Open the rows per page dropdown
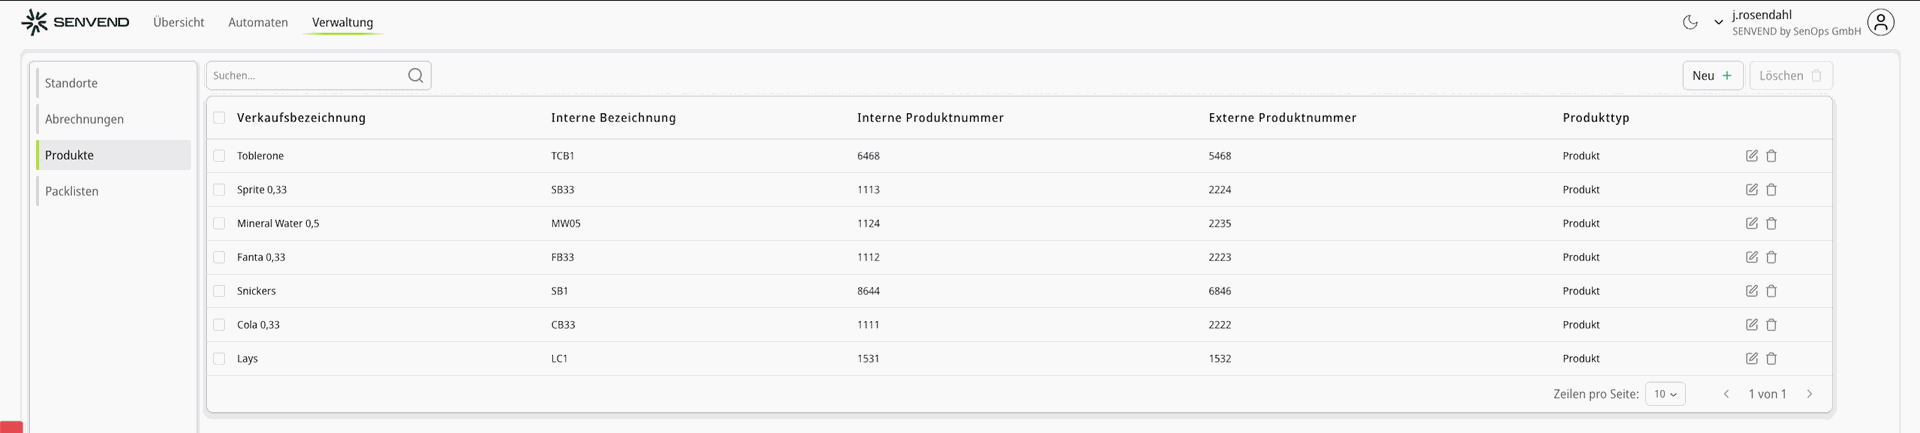The image size is (1920, 433). (1665, 394)
